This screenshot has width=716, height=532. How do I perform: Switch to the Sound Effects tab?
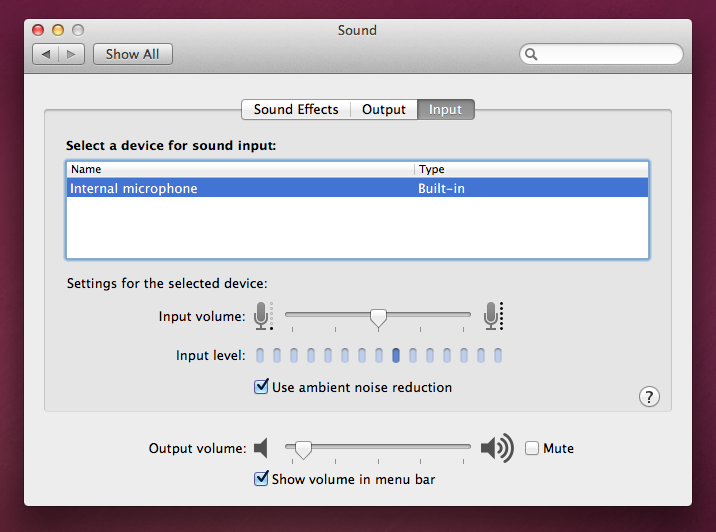296,110
